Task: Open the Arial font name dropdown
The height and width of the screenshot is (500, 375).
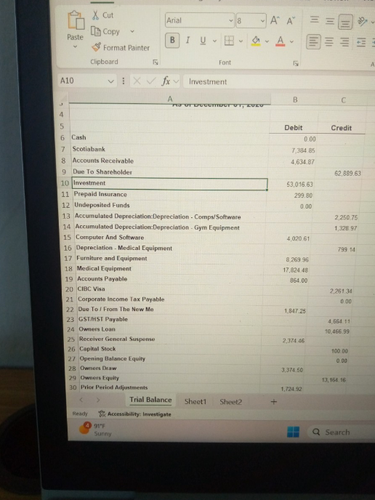Action: (x=231, y=21)
